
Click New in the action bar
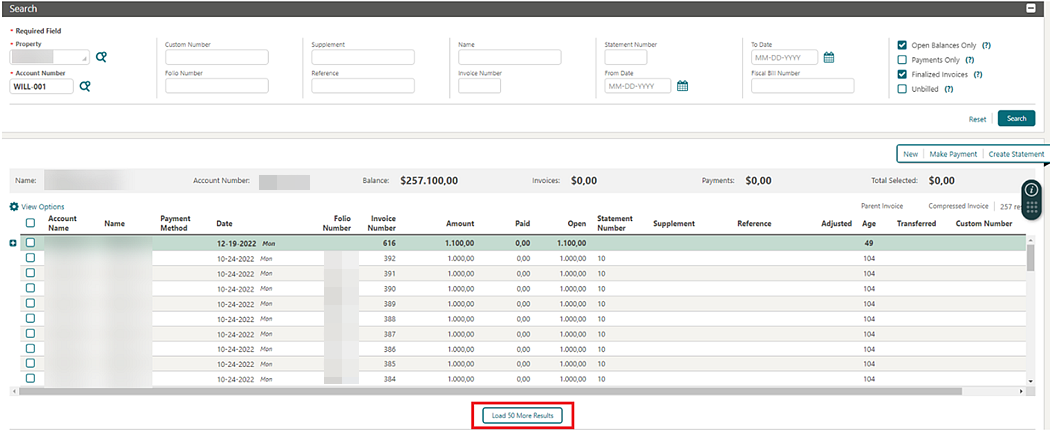[x=910, y=154]
